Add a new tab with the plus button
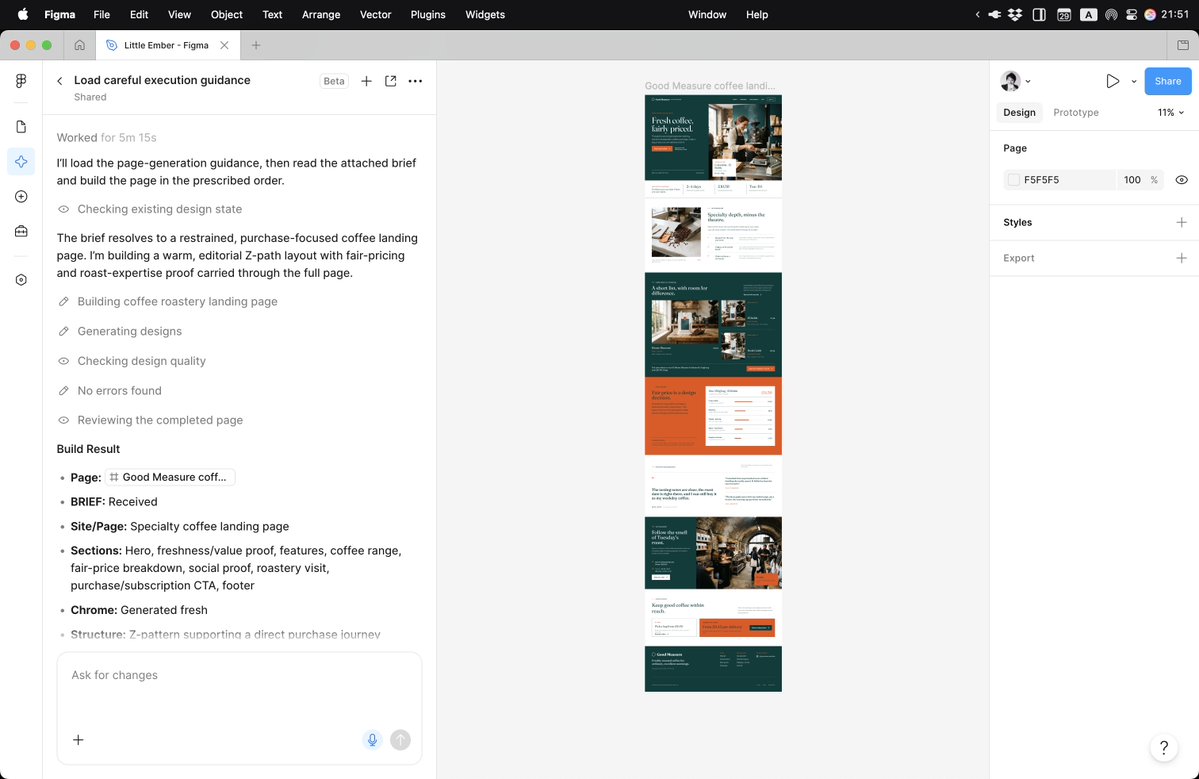This screenshot has height=779, width=1199. click(256, 45)
